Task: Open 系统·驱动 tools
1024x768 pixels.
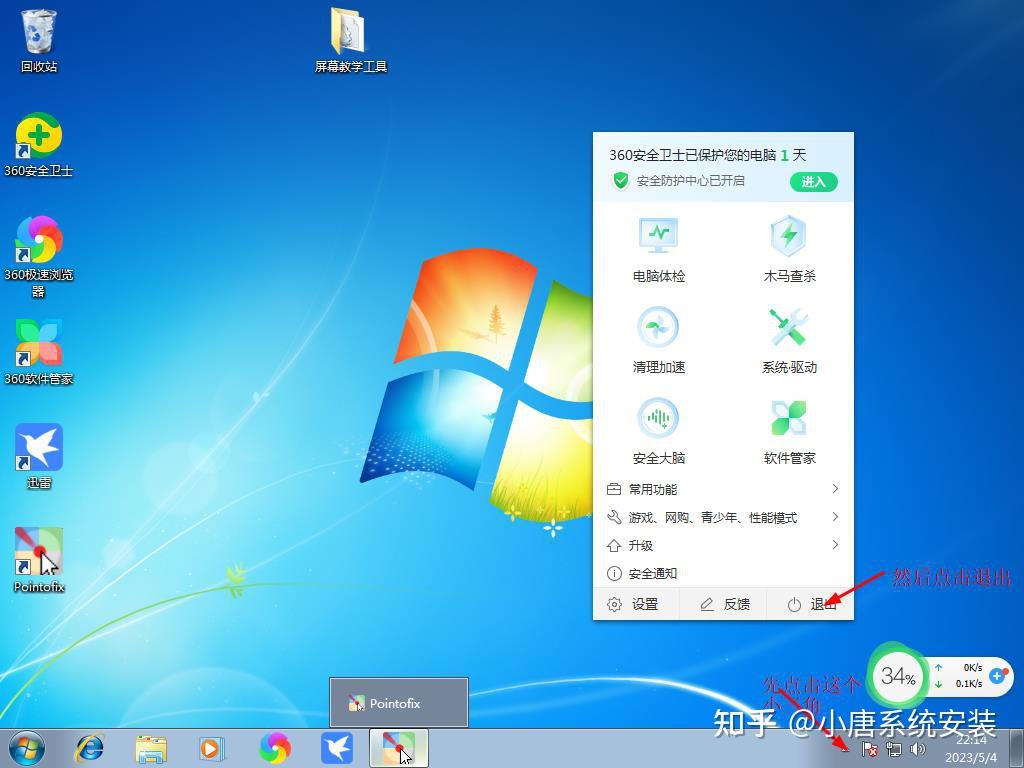Action: click(x=790, y=340)
